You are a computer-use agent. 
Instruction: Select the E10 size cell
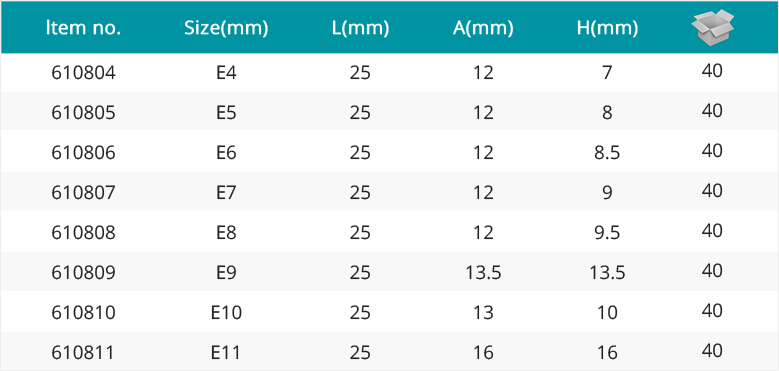(x=226, y=312)
